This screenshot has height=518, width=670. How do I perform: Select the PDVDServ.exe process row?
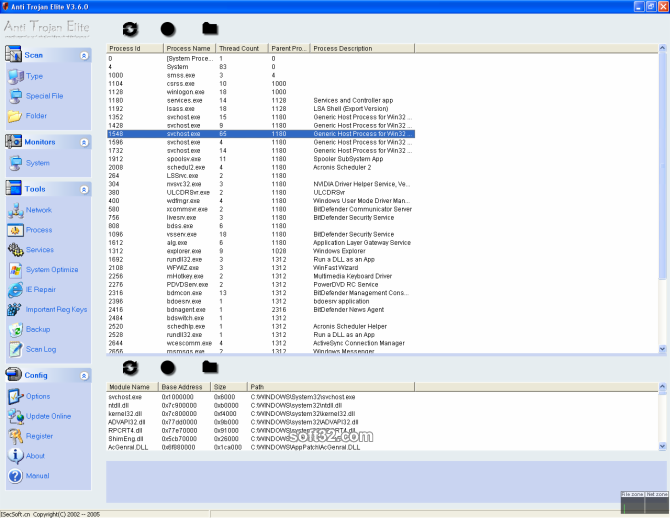261,285
